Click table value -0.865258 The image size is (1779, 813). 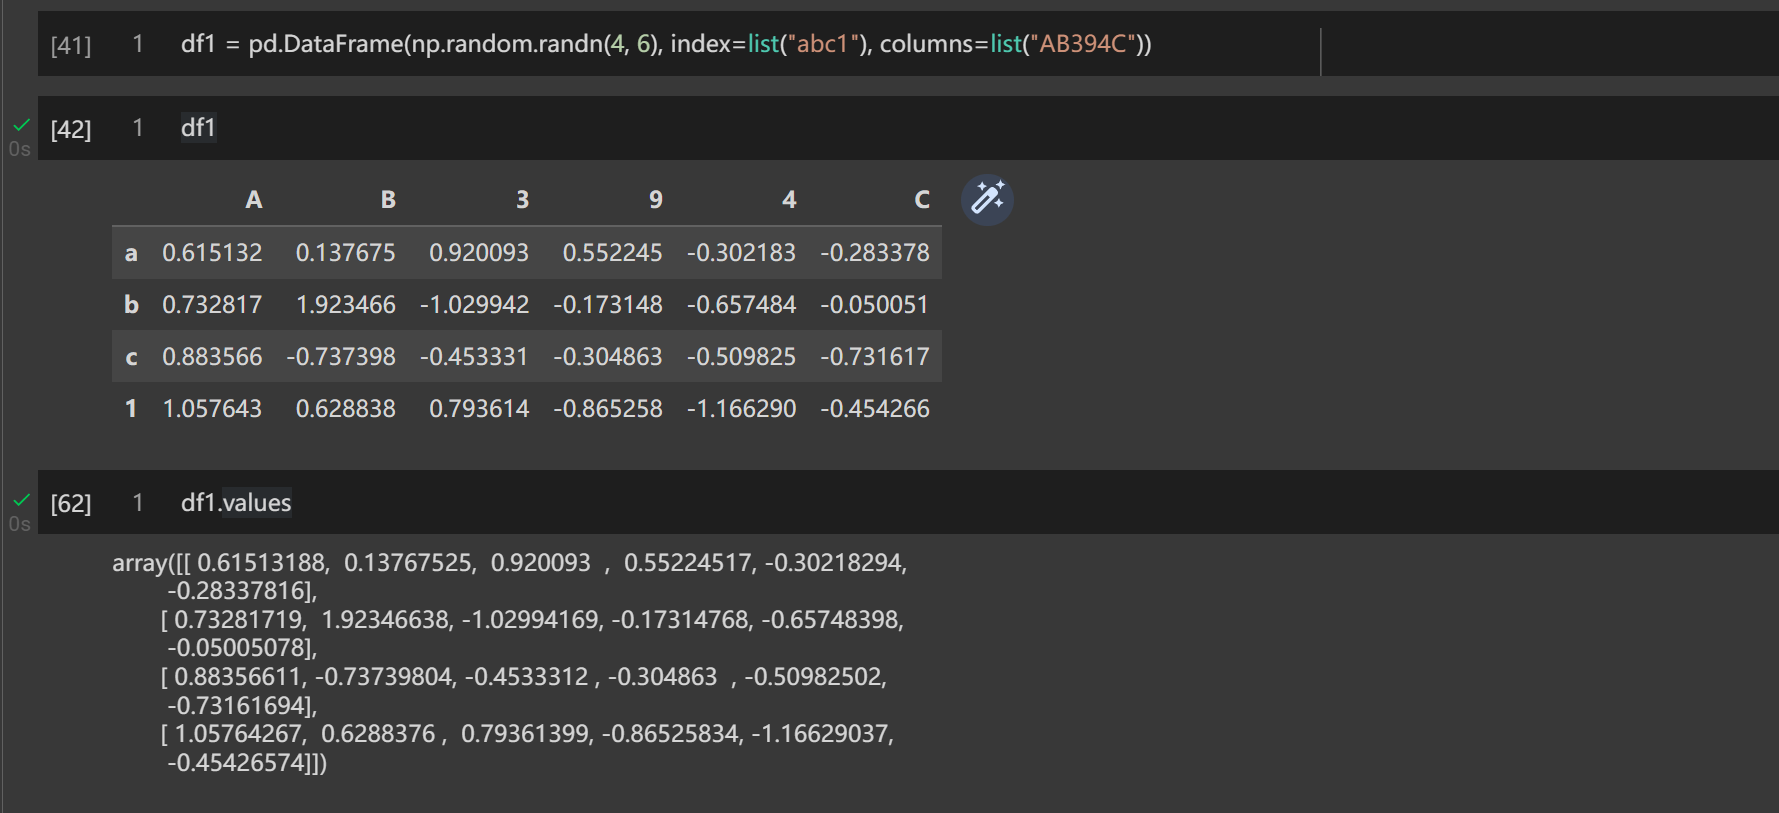(x=608, y=409)
